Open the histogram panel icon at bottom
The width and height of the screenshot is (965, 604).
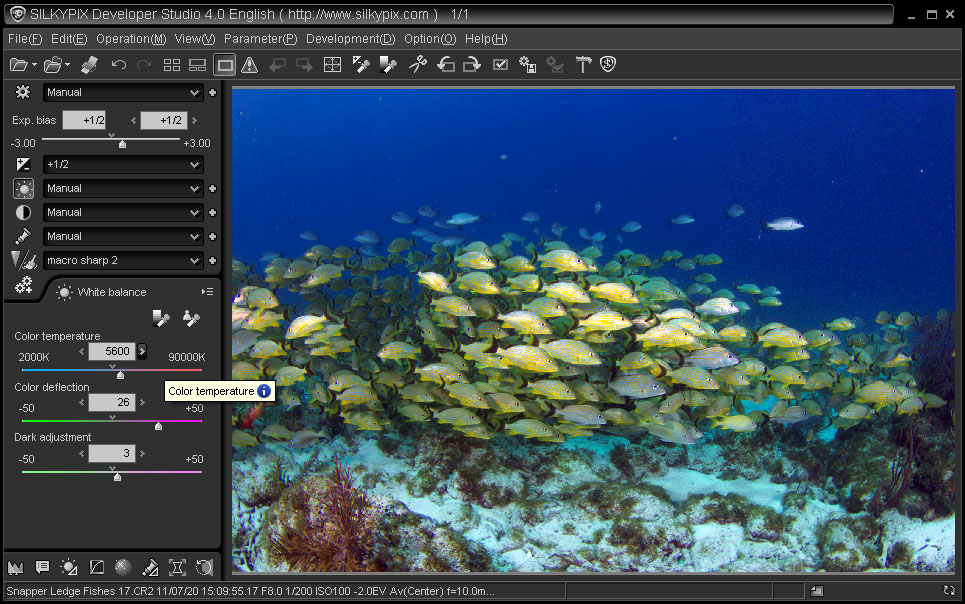click(15, 567)
